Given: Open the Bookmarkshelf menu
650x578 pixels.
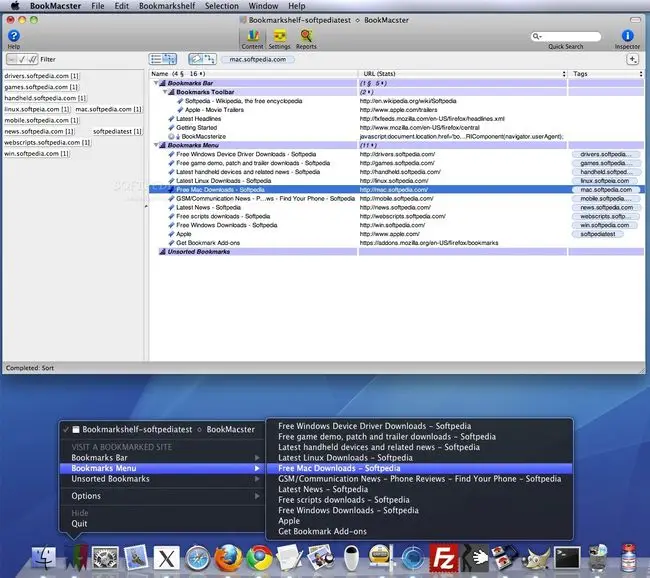Looking at the screenshot, I should tap(167, 6).
